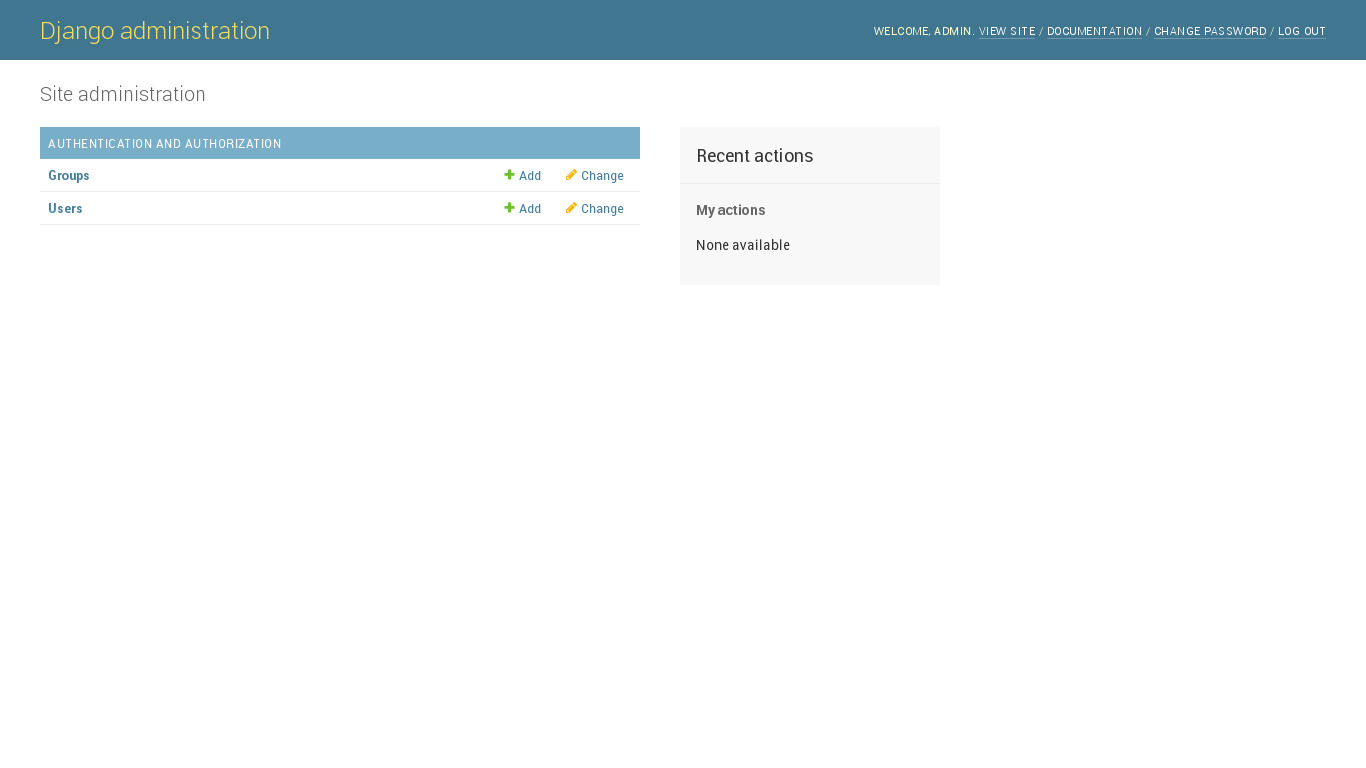Click the Recent actions heading
The width and height of the screenshot is (1366, 768).
coord(754,156)
